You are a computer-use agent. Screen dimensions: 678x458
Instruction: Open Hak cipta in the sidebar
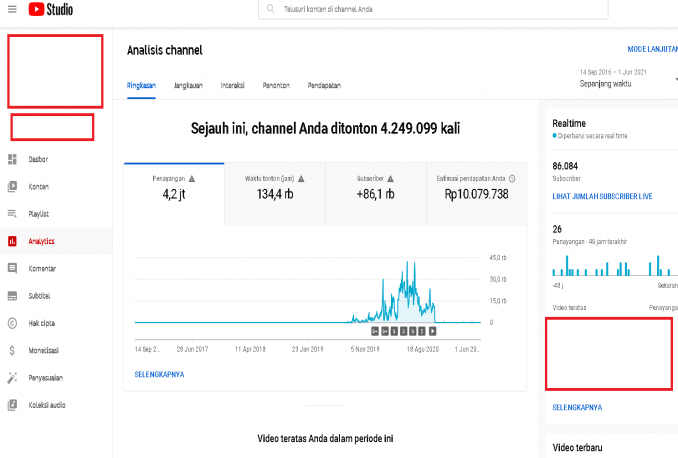[41, 323]
